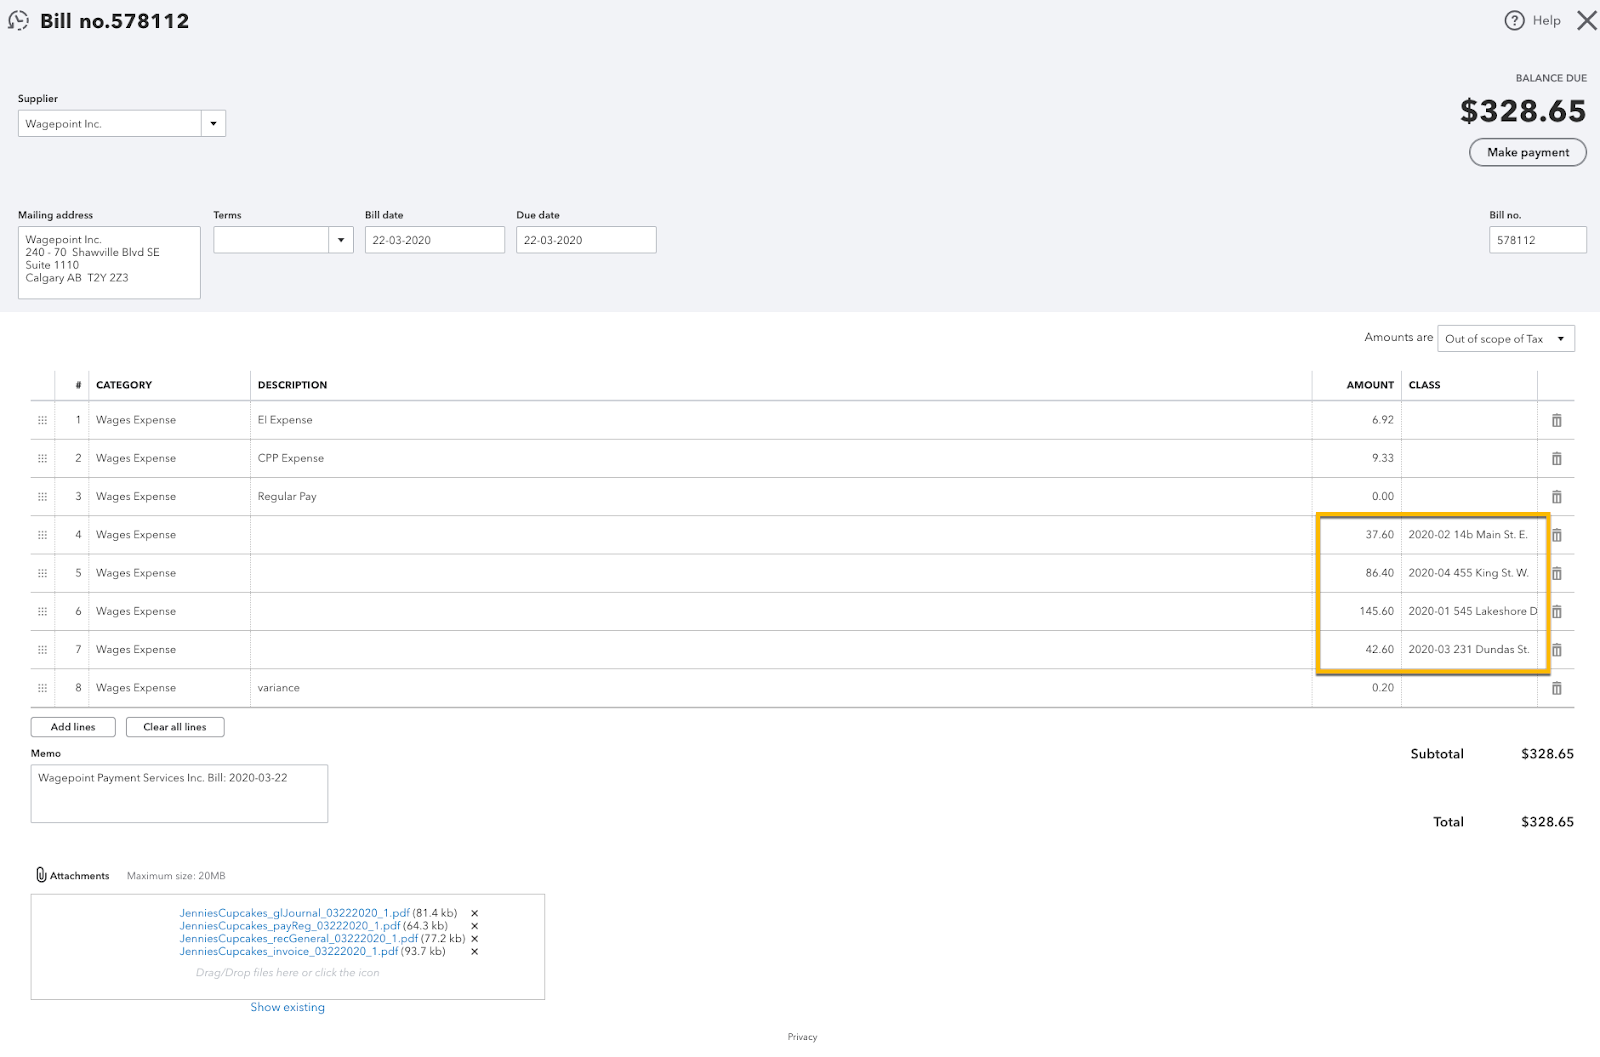Delete line 4 with its trash icon

(1556, 535)
